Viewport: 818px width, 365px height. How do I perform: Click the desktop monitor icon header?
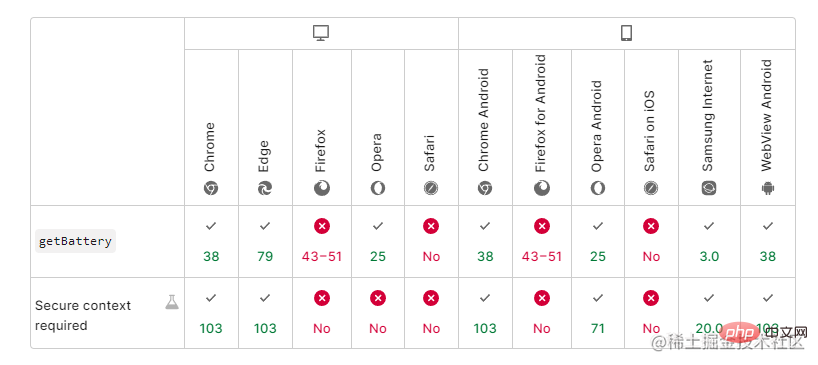pos(321,33)
